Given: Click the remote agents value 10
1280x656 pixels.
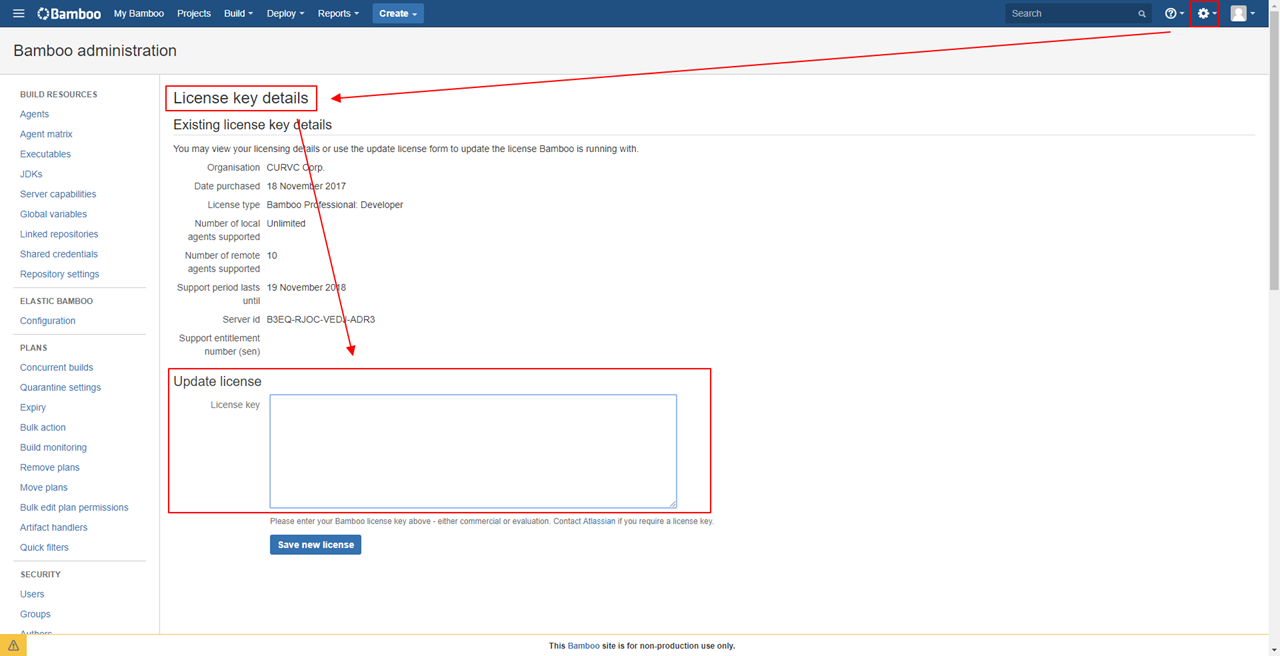Looking at the screenshot, I should coord(272,256).
